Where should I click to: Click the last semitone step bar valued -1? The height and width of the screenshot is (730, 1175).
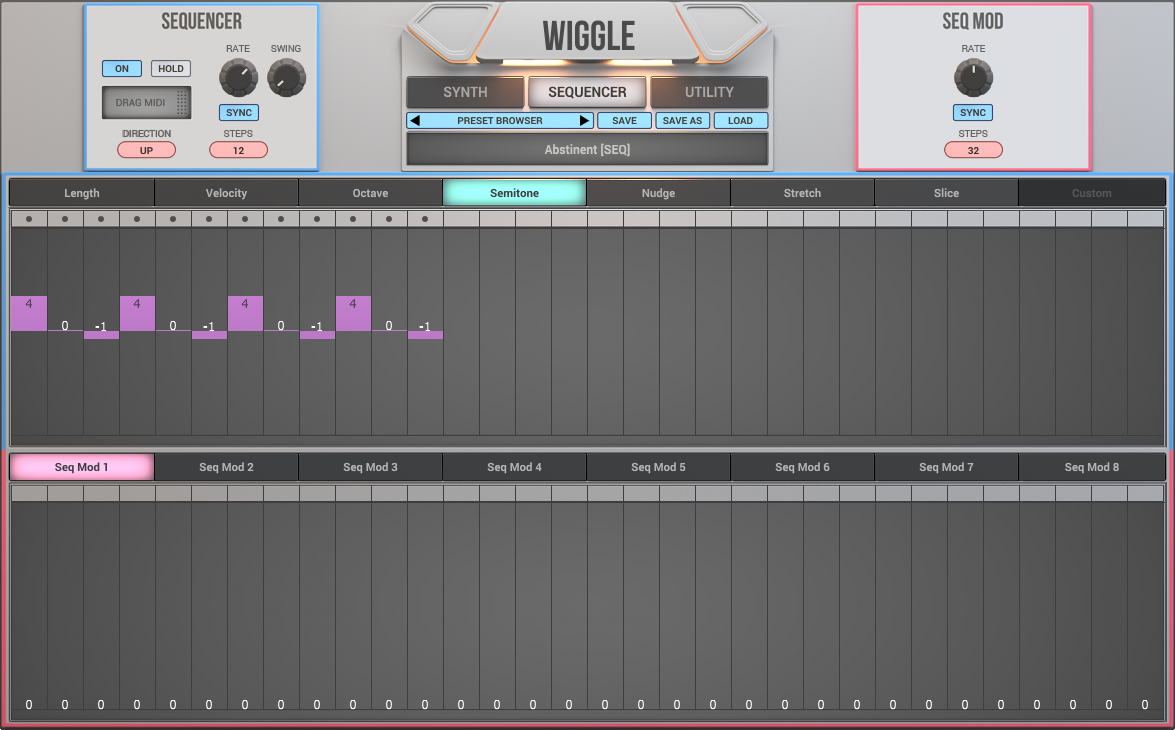pyautogui.click(x=425, y=334)
